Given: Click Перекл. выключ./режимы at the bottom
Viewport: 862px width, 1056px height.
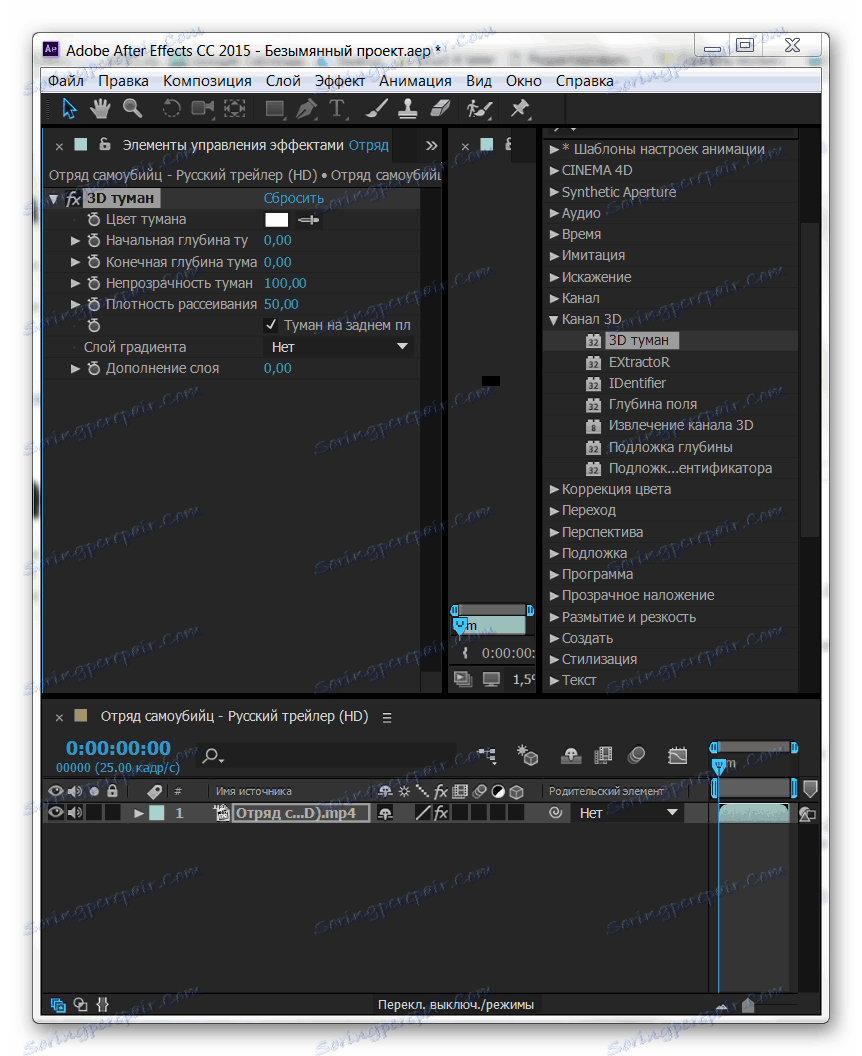Looking at the screenshot, I should [455, 1004].
